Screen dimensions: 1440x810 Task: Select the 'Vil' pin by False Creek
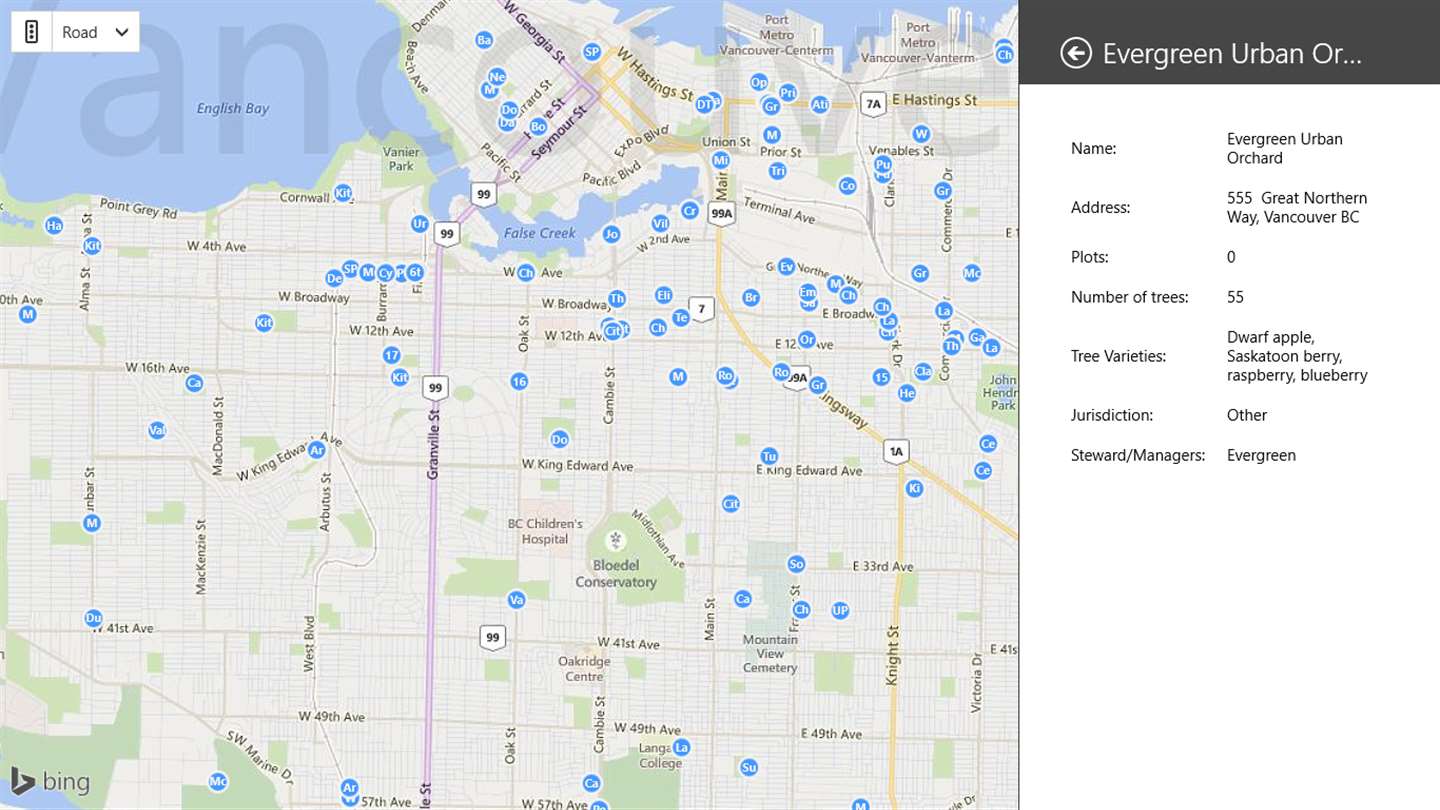(x=660, y=224)
